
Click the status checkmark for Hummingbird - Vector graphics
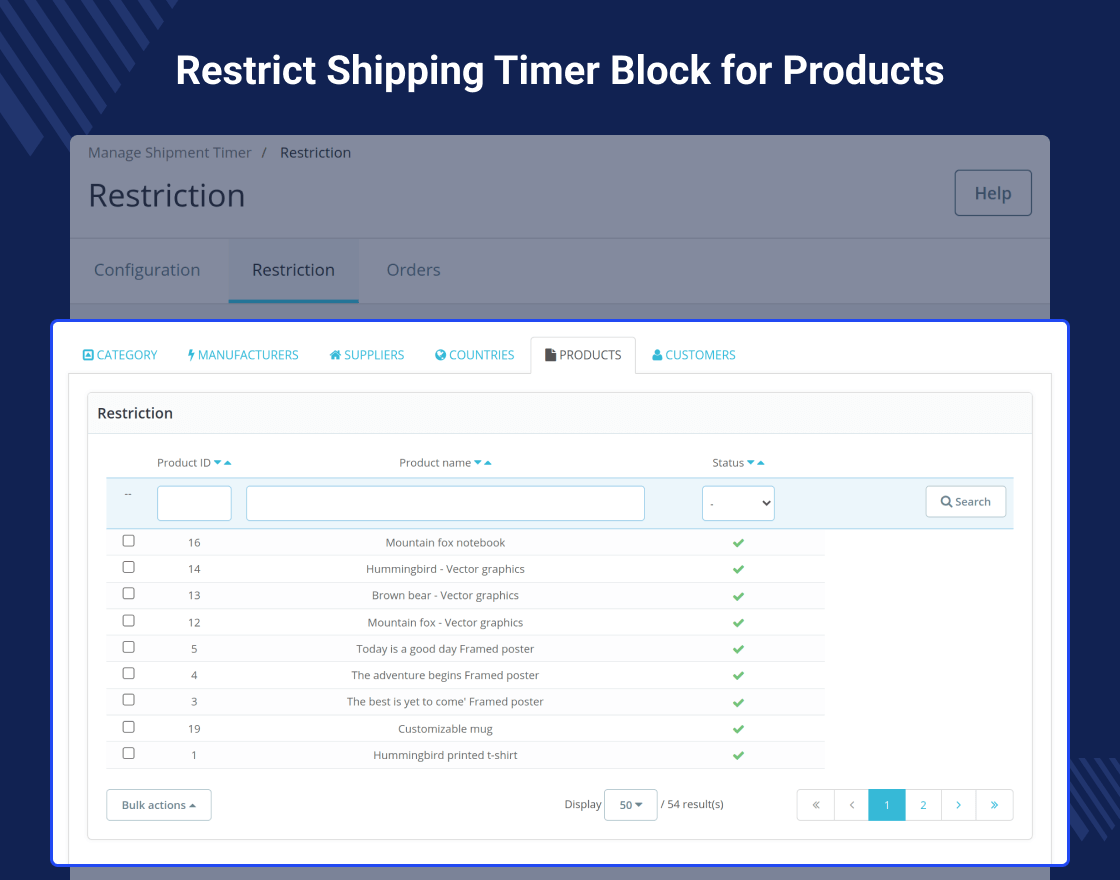[x=738, y=569]
